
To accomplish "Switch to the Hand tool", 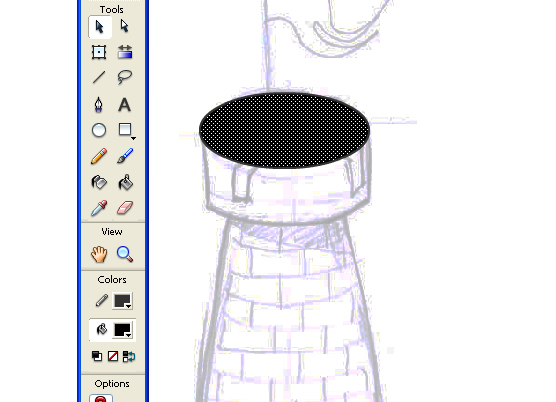I will [x=99, y=254].
